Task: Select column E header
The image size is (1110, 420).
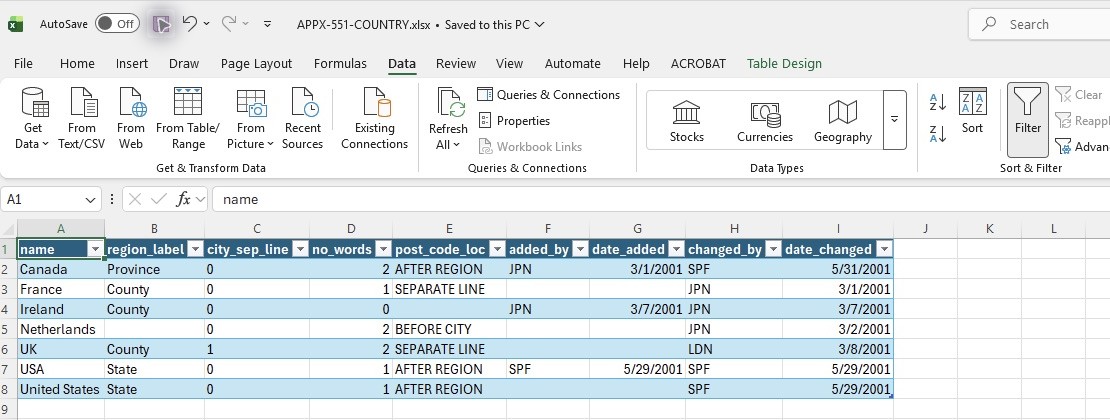Action: tap(449, 229)
